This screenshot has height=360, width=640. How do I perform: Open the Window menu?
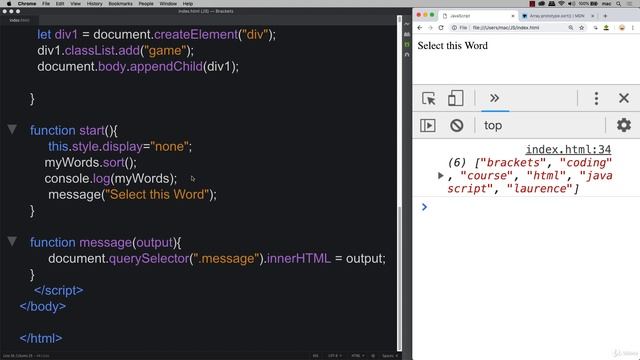[168, 4]
